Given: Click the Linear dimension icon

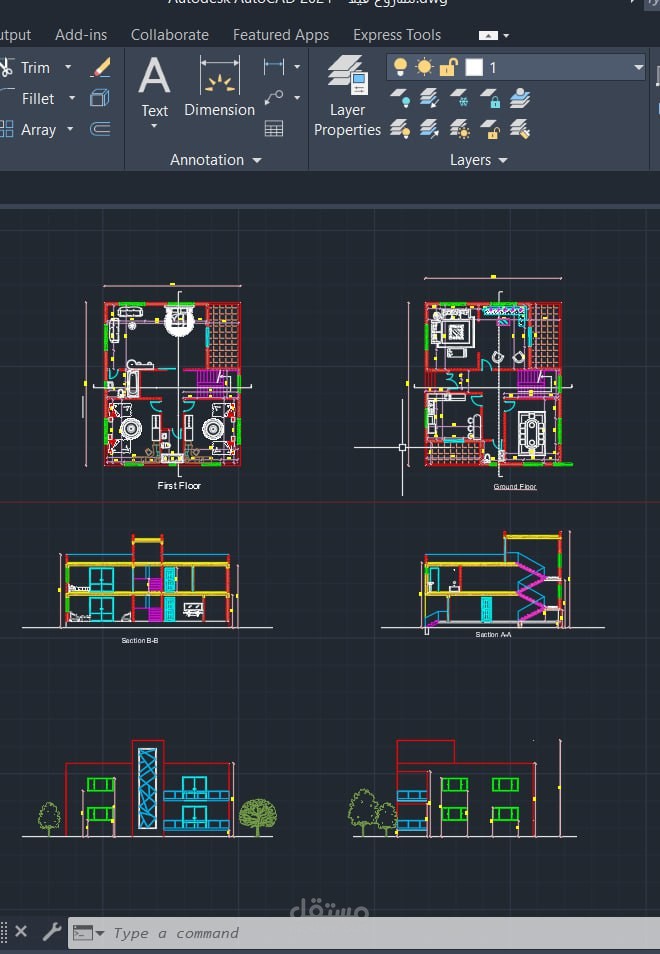Looking at the screenshot, I should click(x=274, y=66).
